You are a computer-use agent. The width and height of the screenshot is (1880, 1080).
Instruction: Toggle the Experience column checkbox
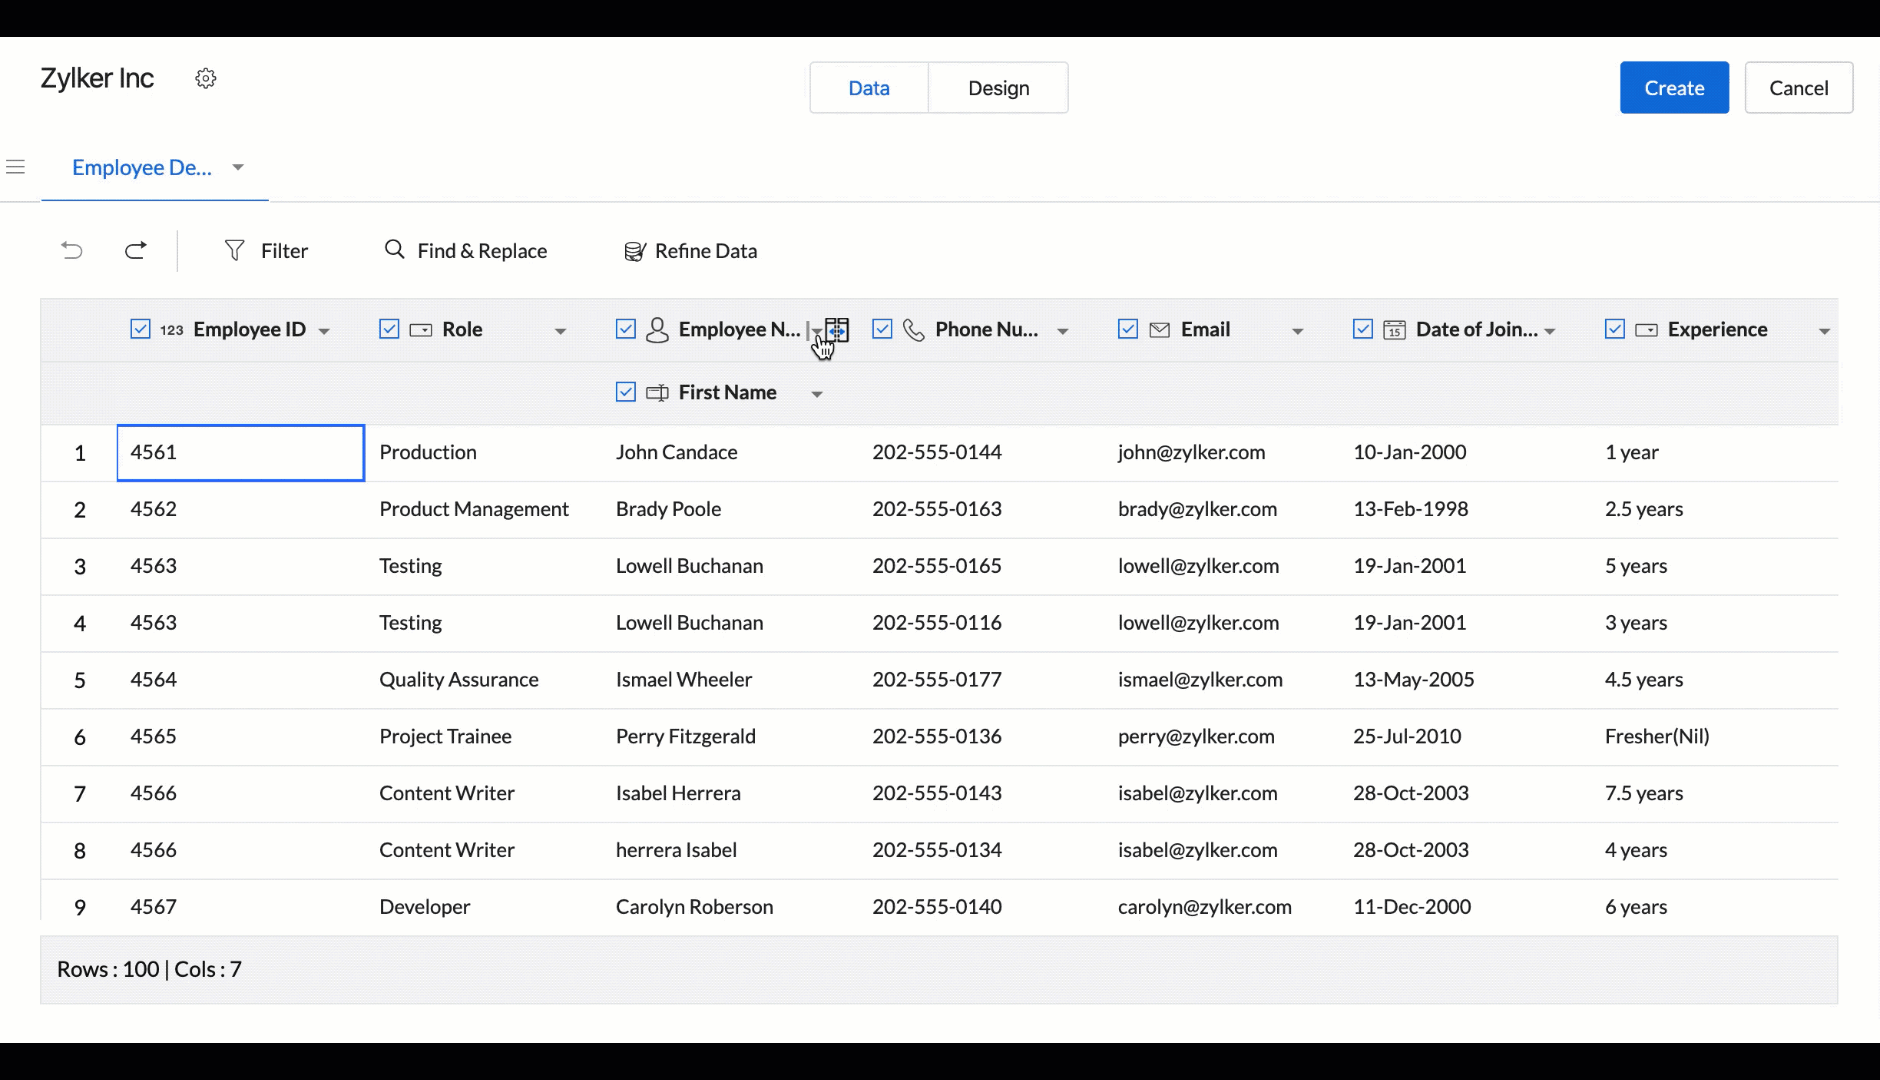(x=1614, y=329)
